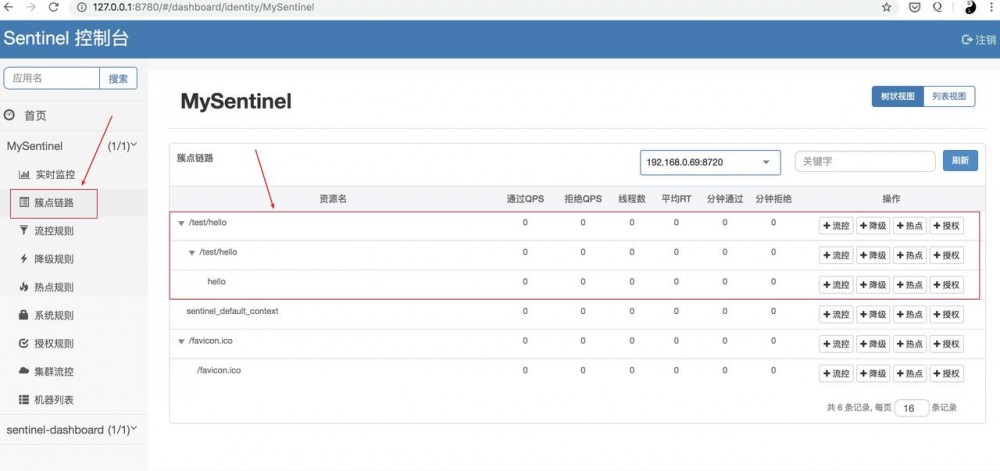The image size is (1000, 471).
Task: Click the hello resource name
Action: point(217,282)
